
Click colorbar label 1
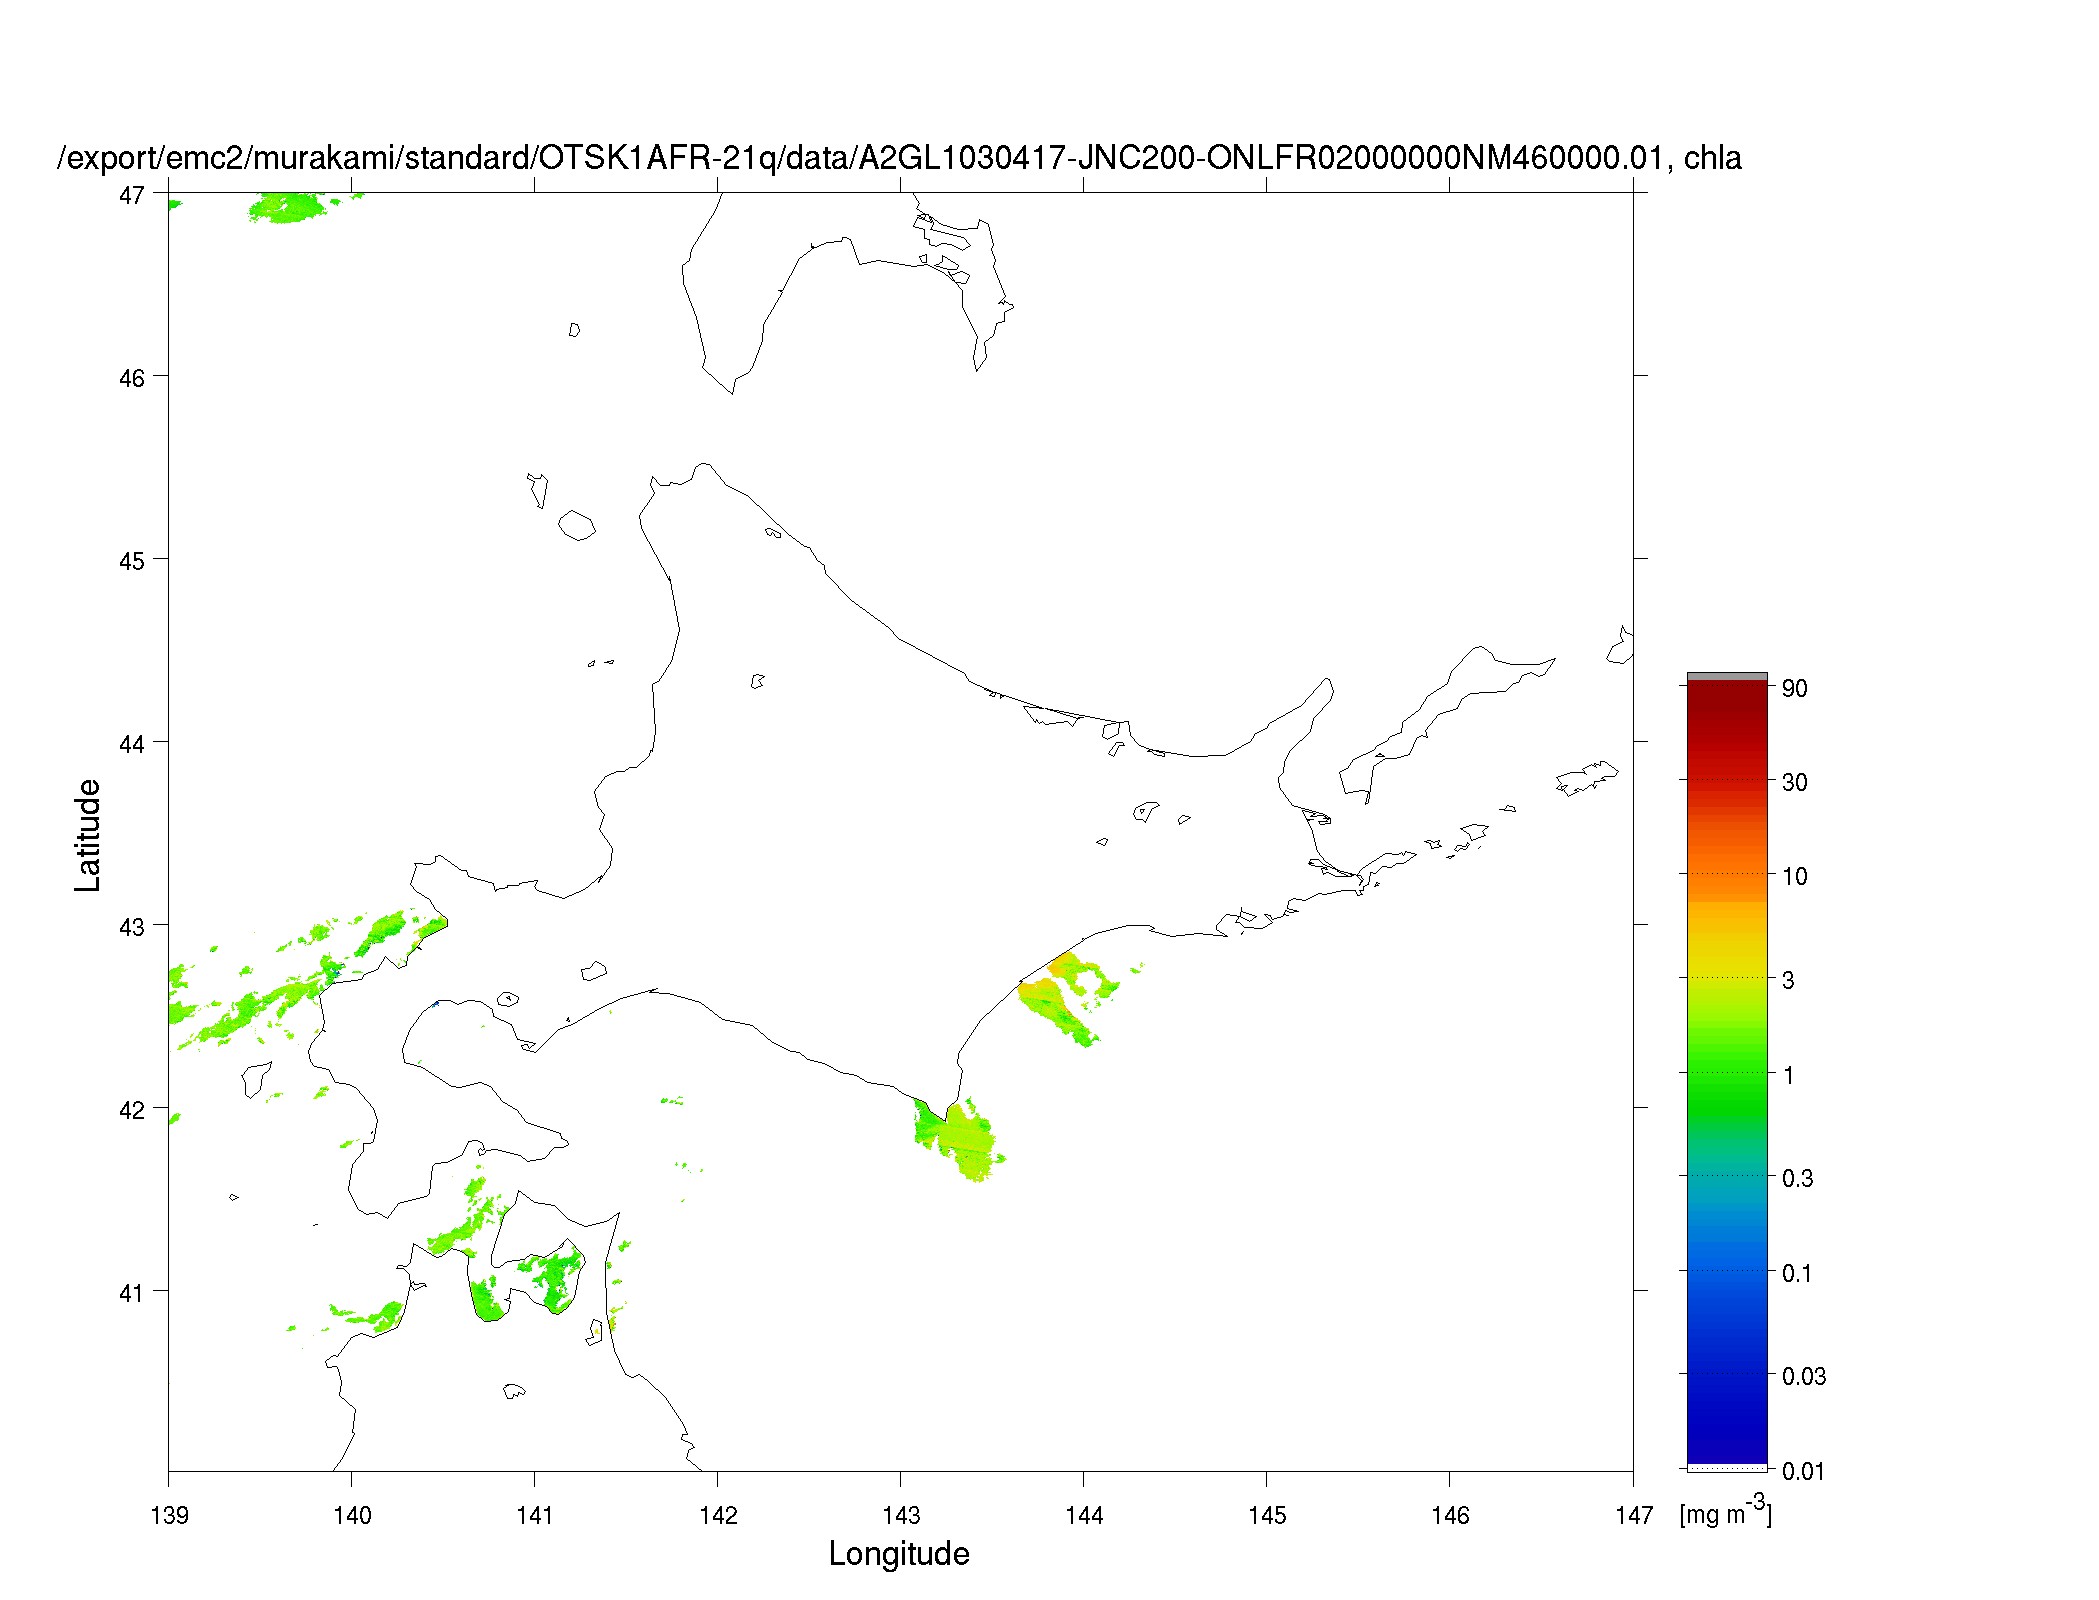[x=1789, y=1075]
